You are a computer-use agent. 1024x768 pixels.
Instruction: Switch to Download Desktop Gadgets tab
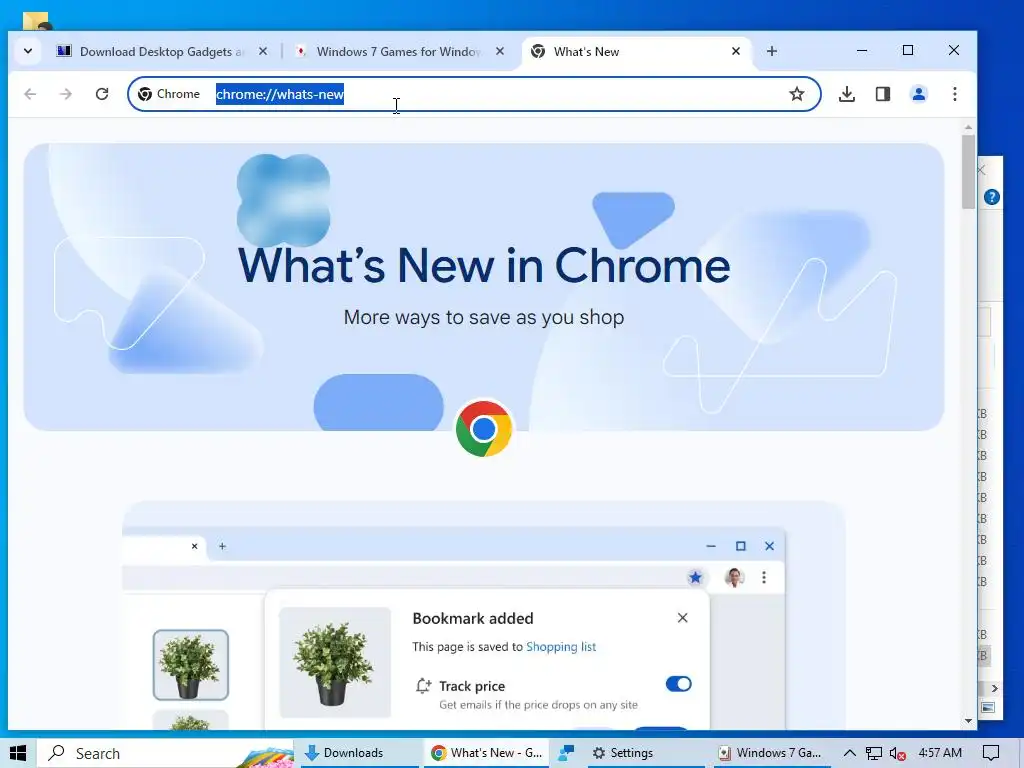coord(163,52)
